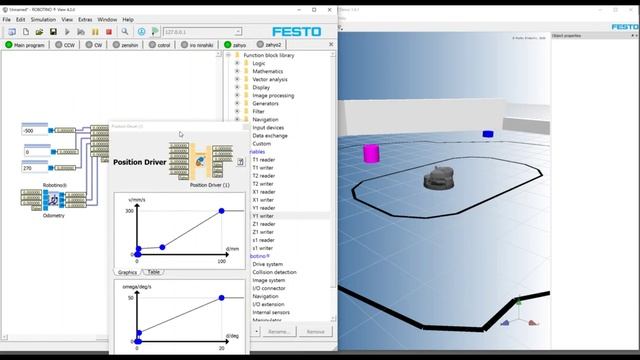Expand the Filter folder
This screenshot has width=640, height=360.
pyautogui.click(x=237, y=111)
